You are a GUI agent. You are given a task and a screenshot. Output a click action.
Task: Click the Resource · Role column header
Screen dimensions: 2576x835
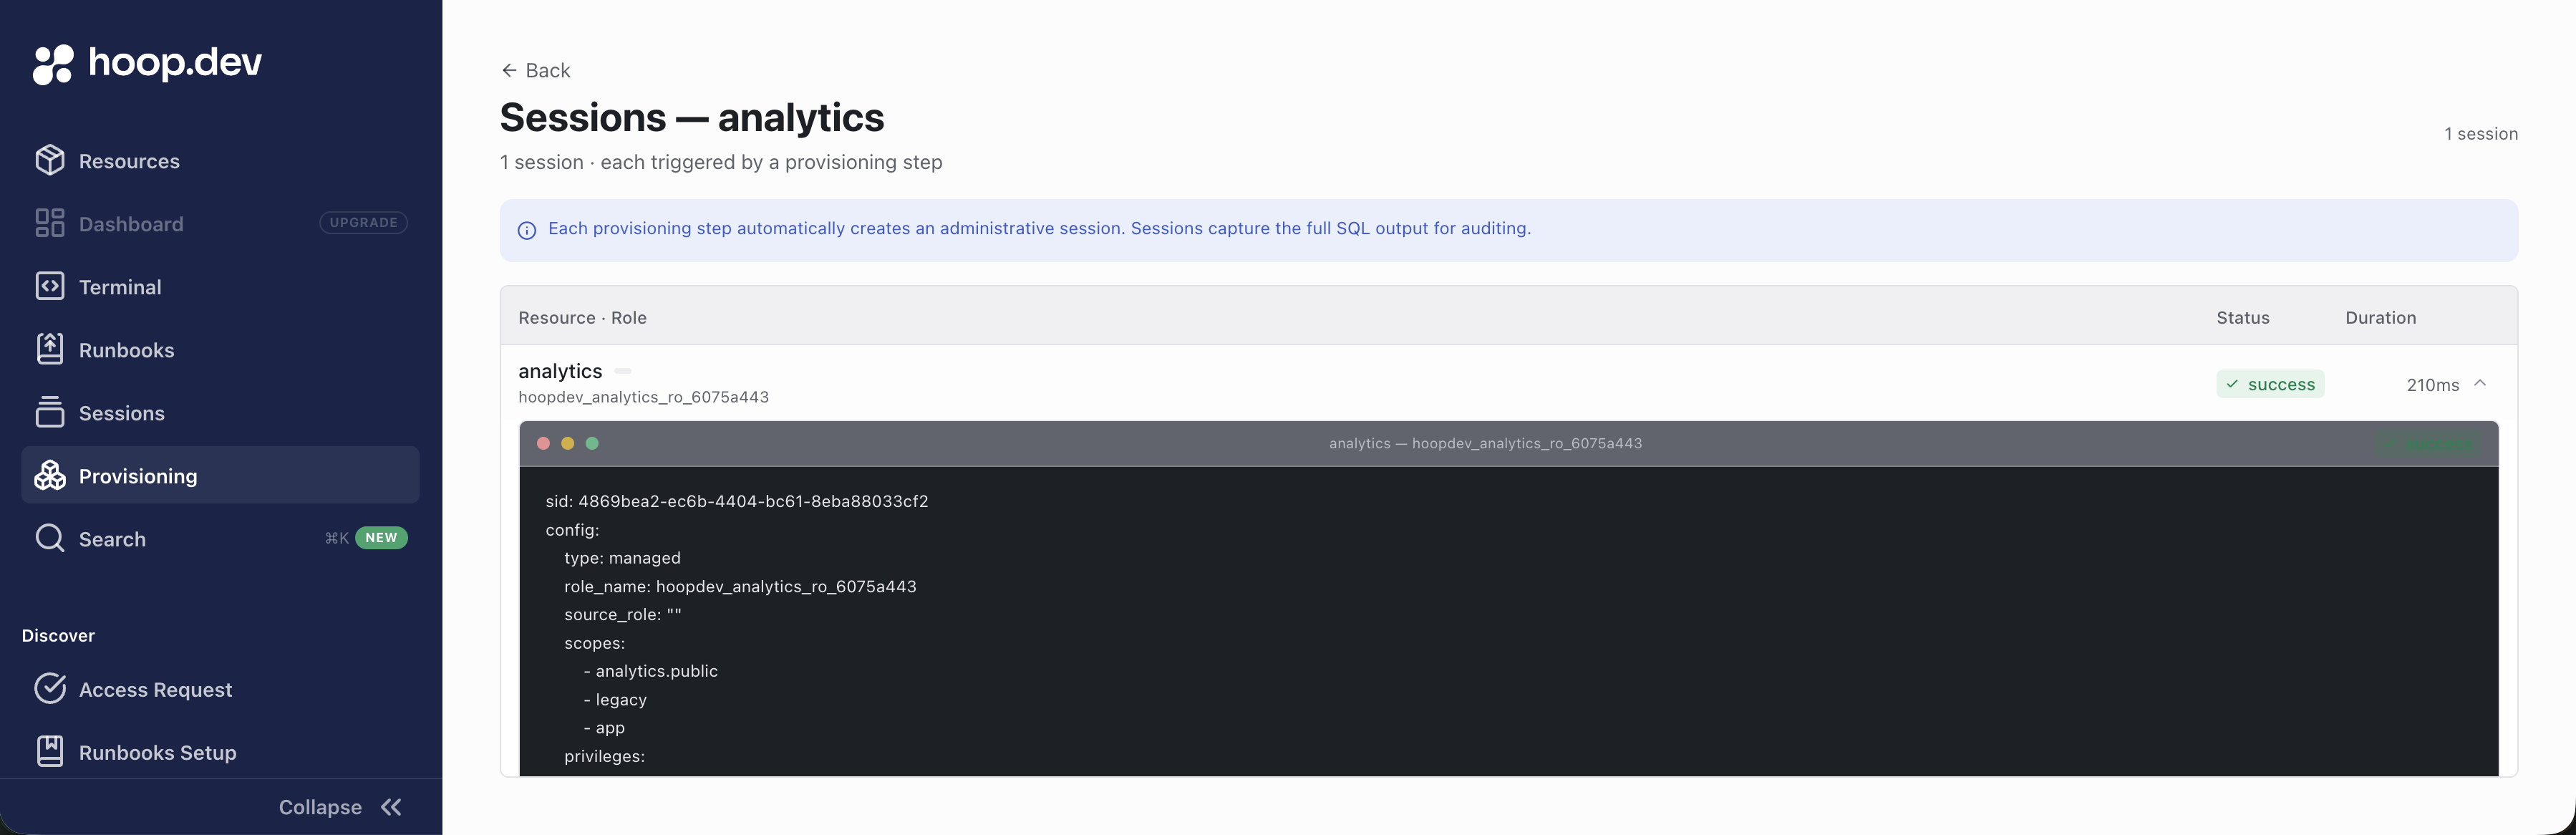click(582, 318)
